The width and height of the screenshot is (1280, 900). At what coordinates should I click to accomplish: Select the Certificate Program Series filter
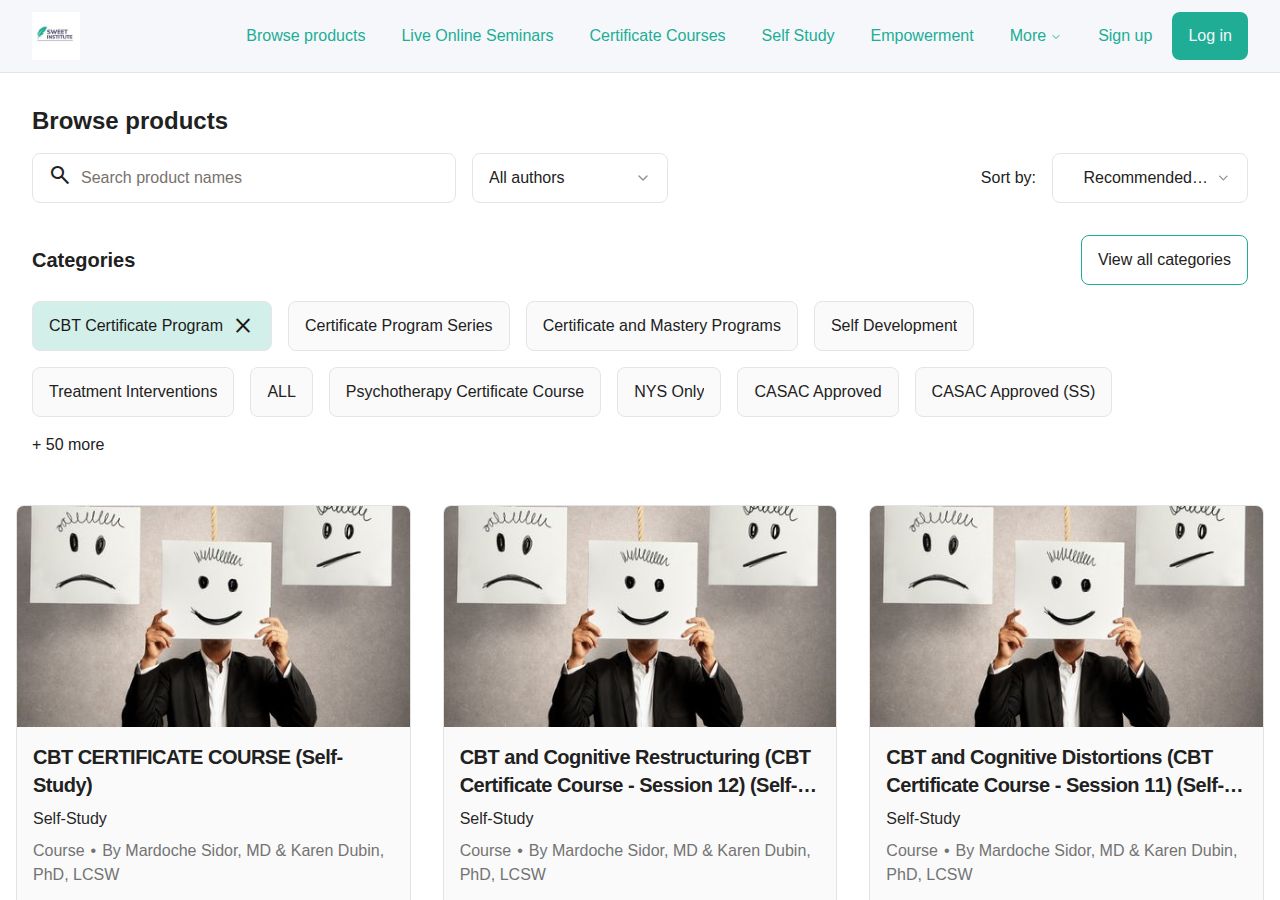pos(398,325)
